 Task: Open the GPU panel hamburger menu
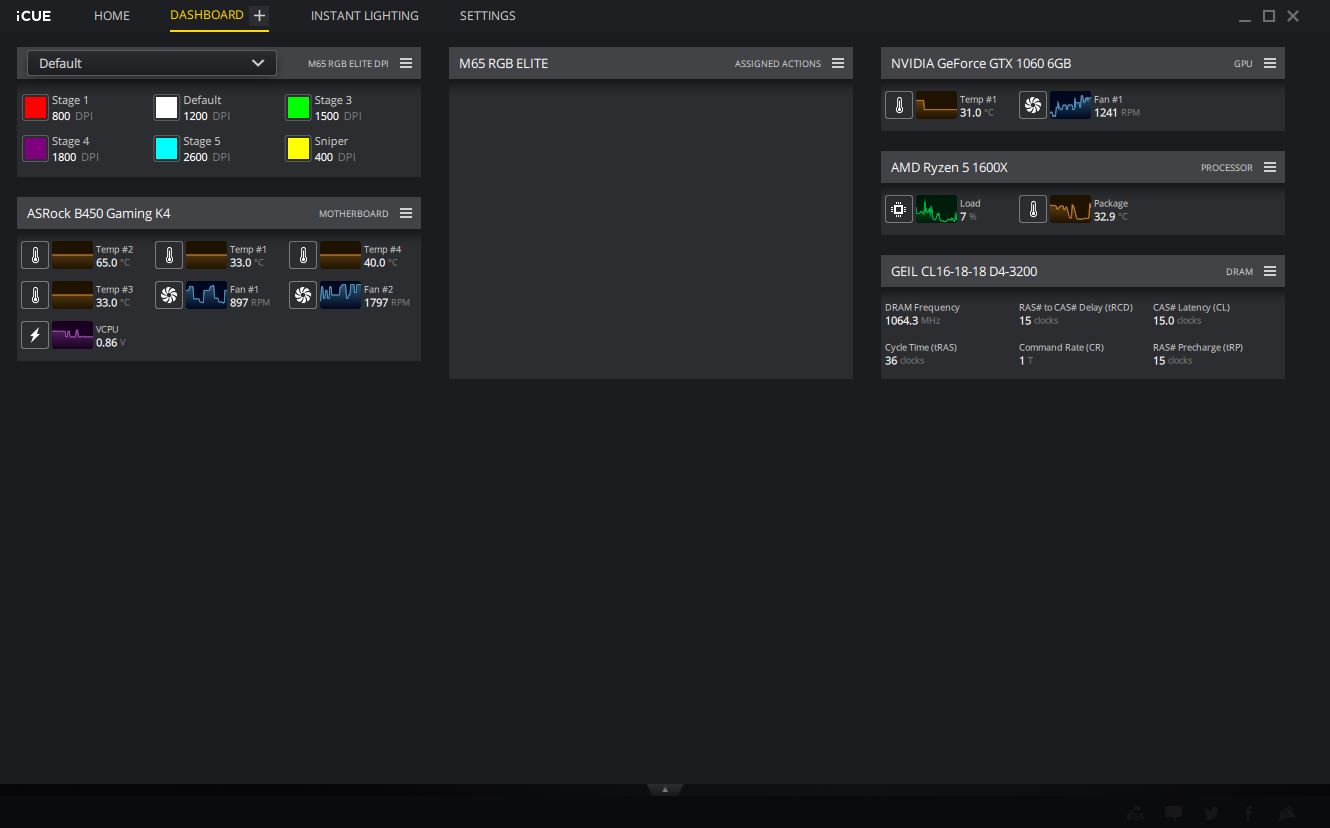click(x=1270, y=63)
